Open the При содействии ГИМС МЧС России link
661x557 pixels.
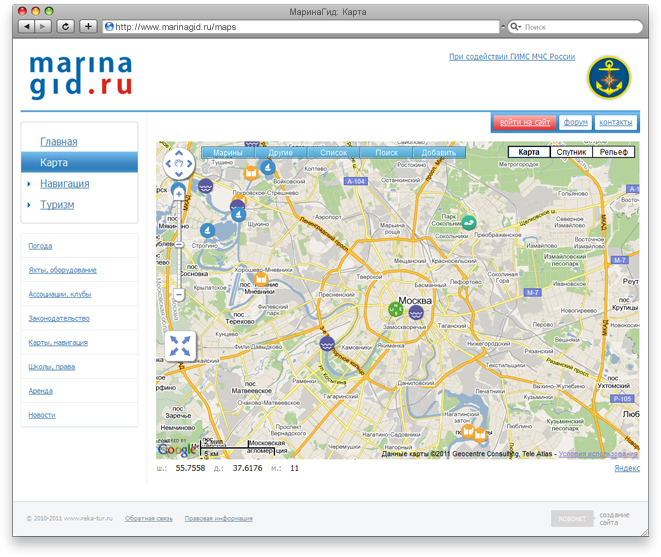coord(512,57)
